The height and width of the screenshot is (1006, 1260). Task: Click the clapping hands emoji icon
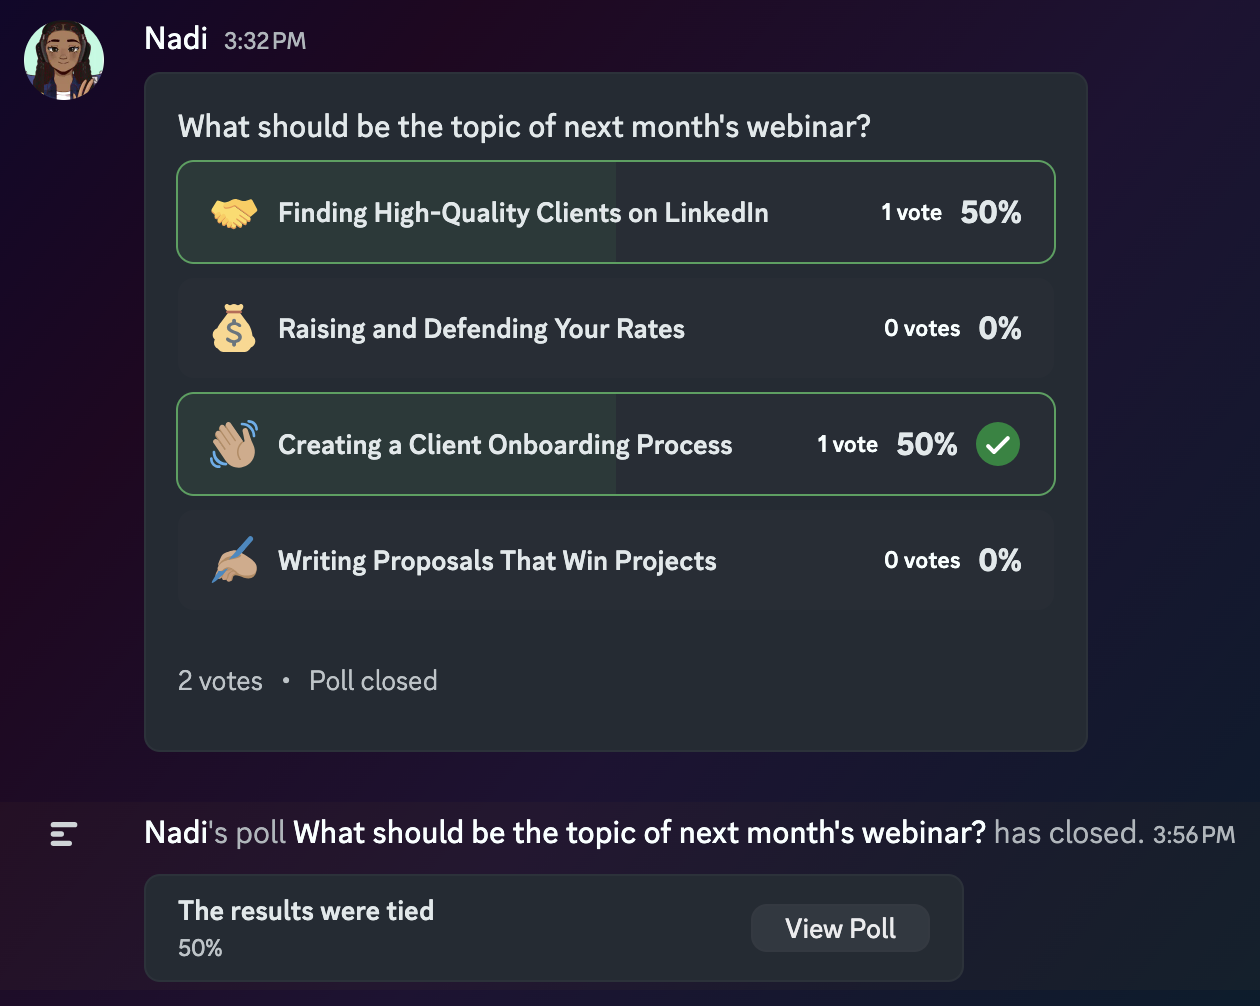point(234,444)
